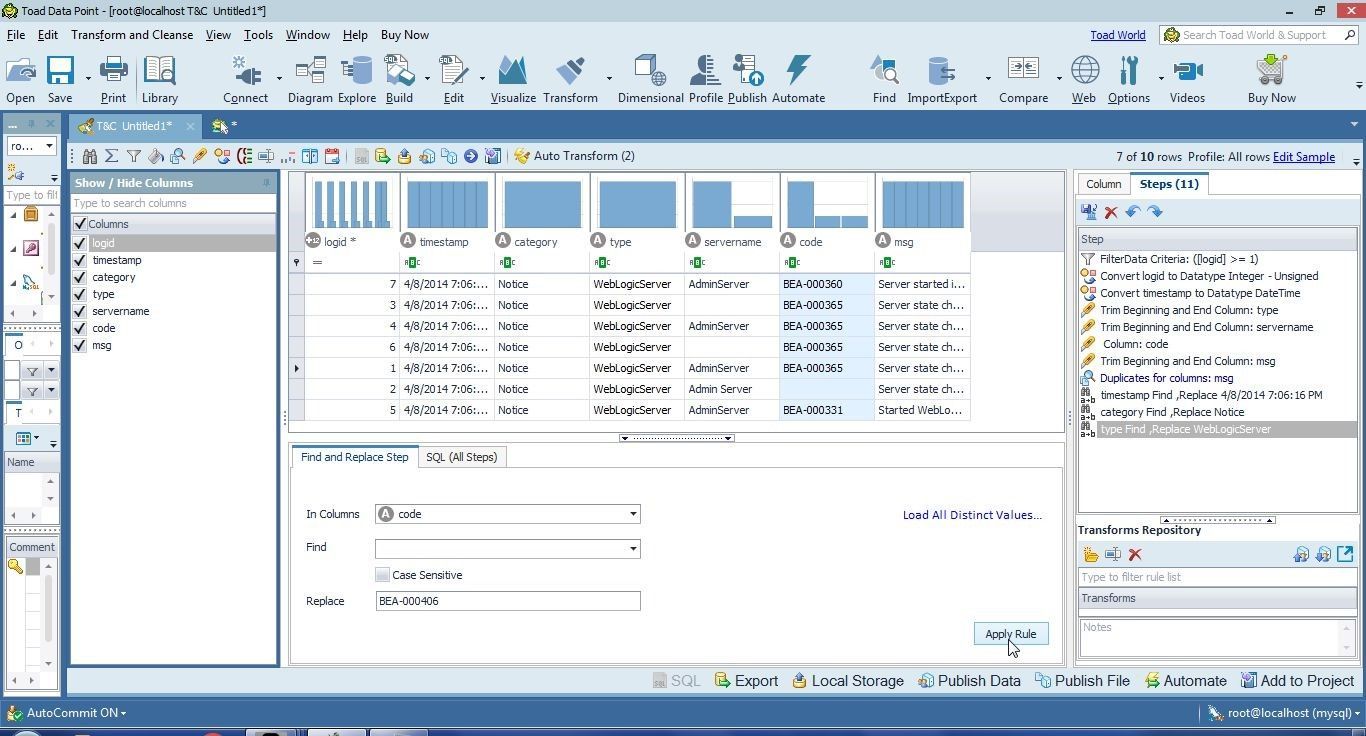Open the Transform and Cleanse menu
Screen dimensions: 1366x736
132,35
